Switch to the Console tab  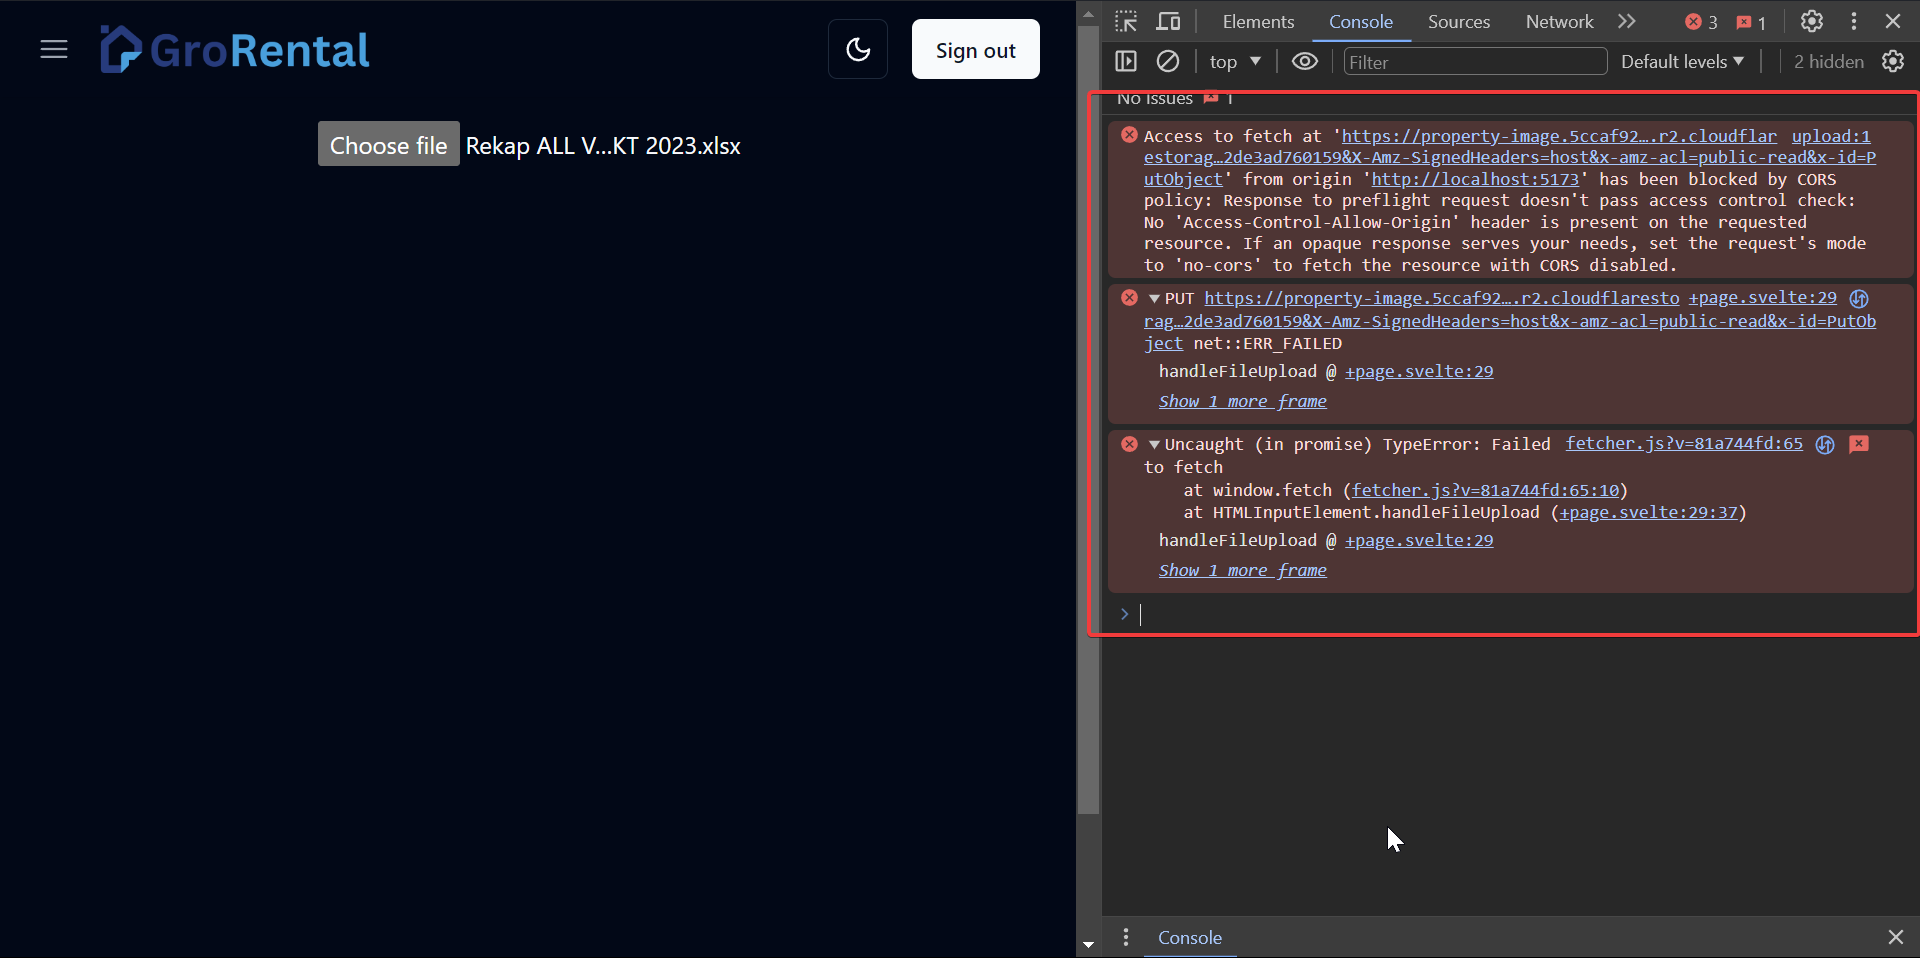point(1360,21)
